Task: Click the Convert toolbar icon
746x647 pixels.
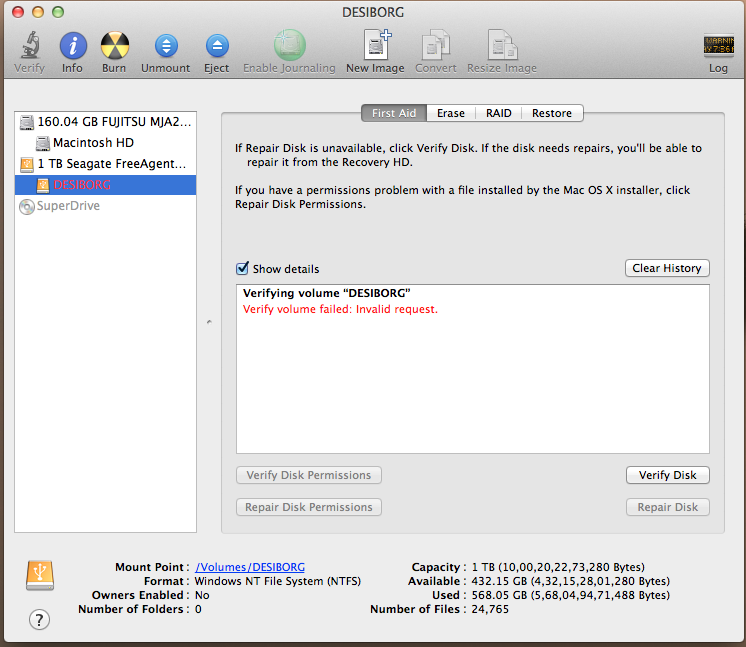Action: (x=436, y=45)
